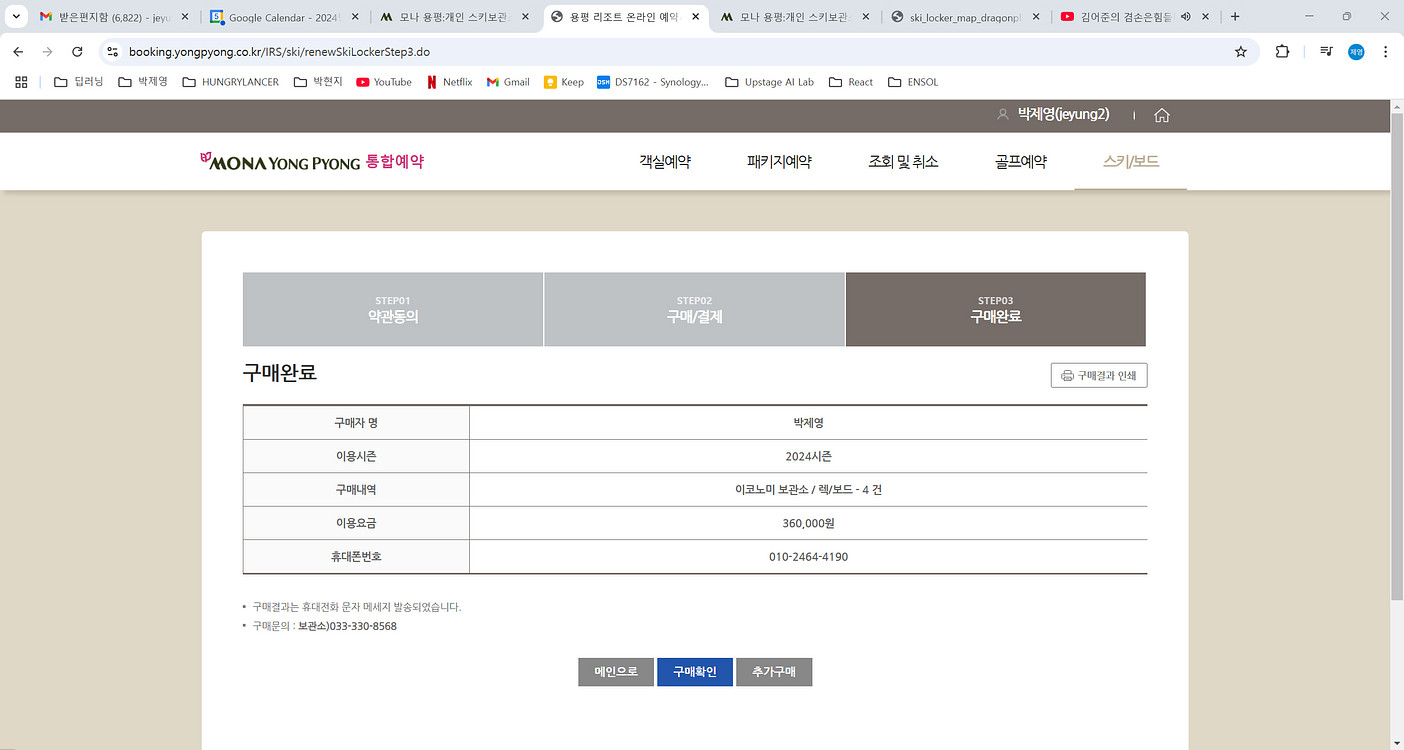
Task: Click the 보관소)033-330-8568 contact number
Action: (x=347, y=626)
